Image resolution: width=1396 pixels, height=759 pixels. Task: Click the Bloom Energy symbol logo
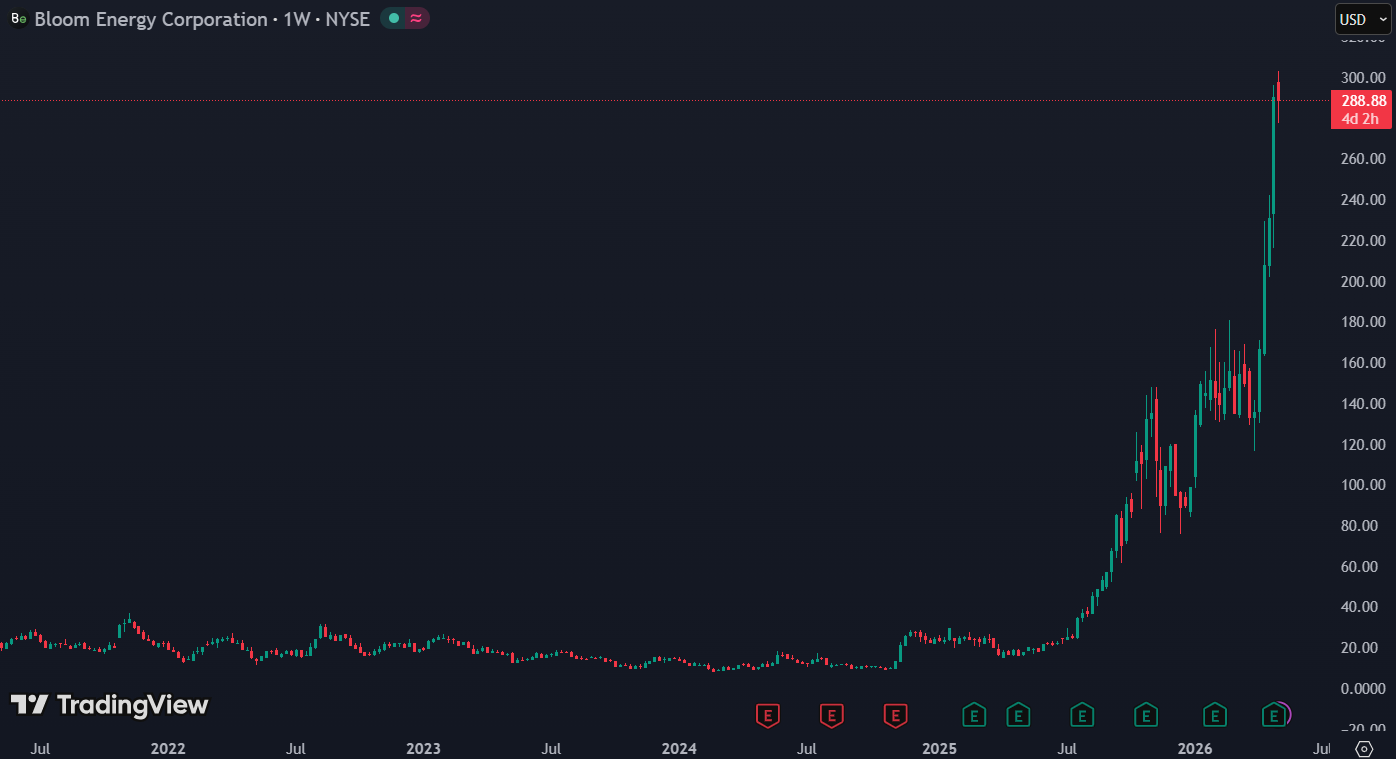click(19, 19)
